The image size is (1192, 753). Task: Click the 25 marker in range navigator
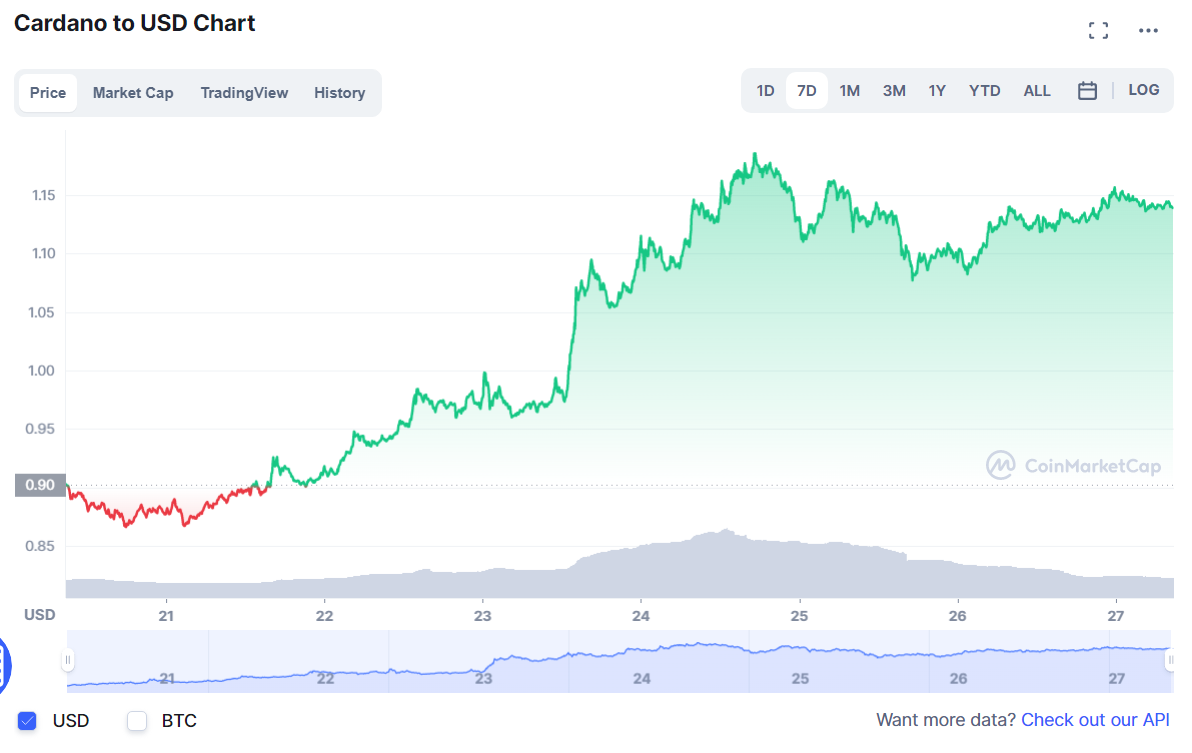click(x=800, y=679)
